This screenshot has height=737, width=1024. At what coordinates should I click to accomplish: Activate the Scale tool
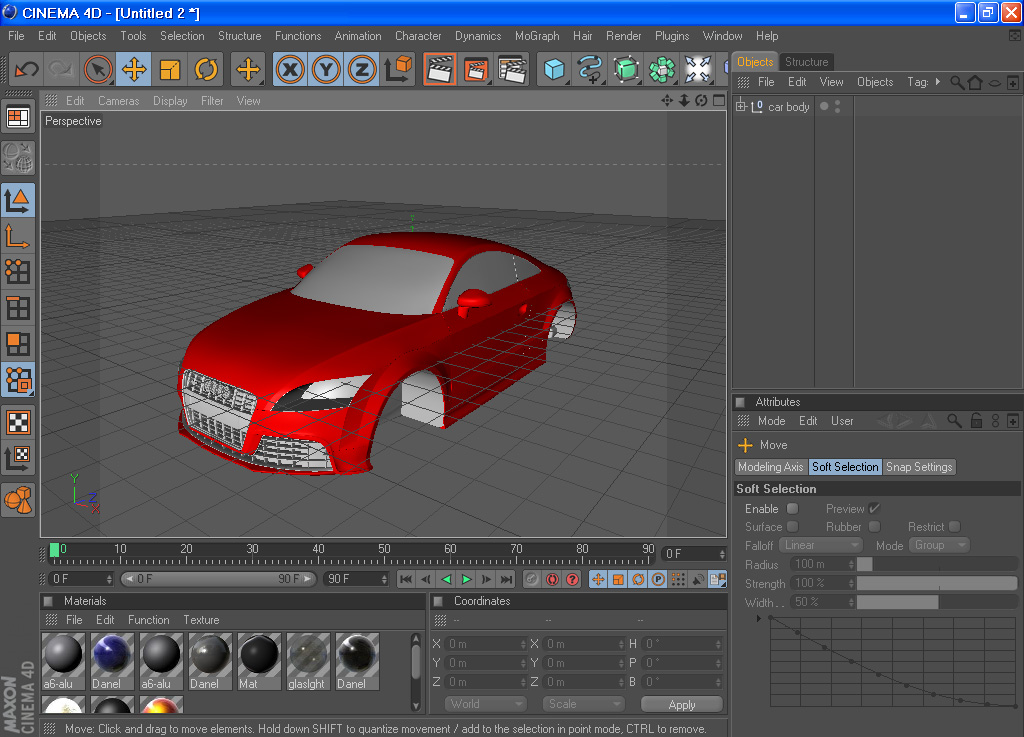170,69
